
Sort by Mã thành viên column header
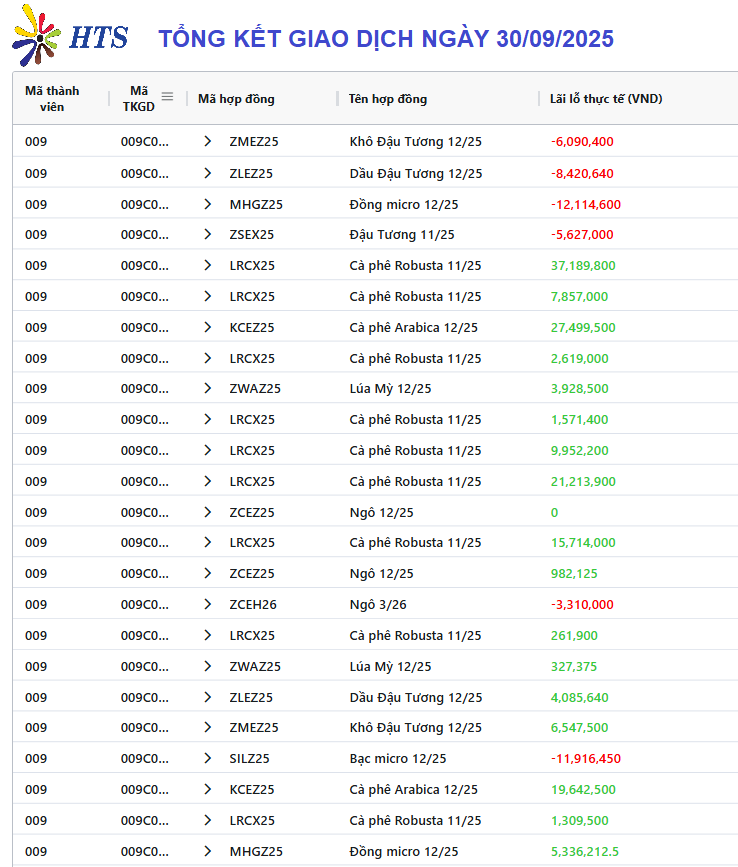point(52,98)
